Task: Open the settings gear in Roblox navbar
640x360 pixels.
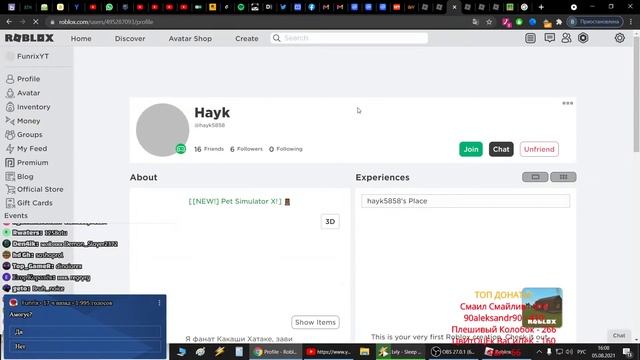Action: coord(620,38)
